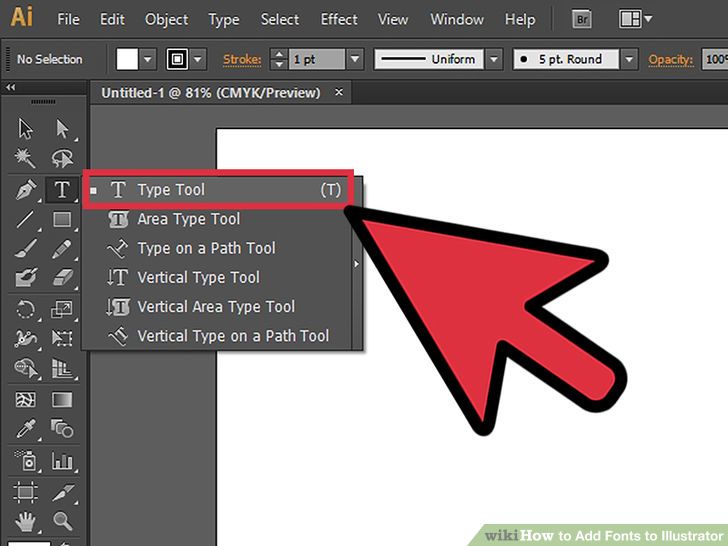This screenshot has width=728, height=546.
Task: Select the Eraser tool
Action: [x=62, y=277]
